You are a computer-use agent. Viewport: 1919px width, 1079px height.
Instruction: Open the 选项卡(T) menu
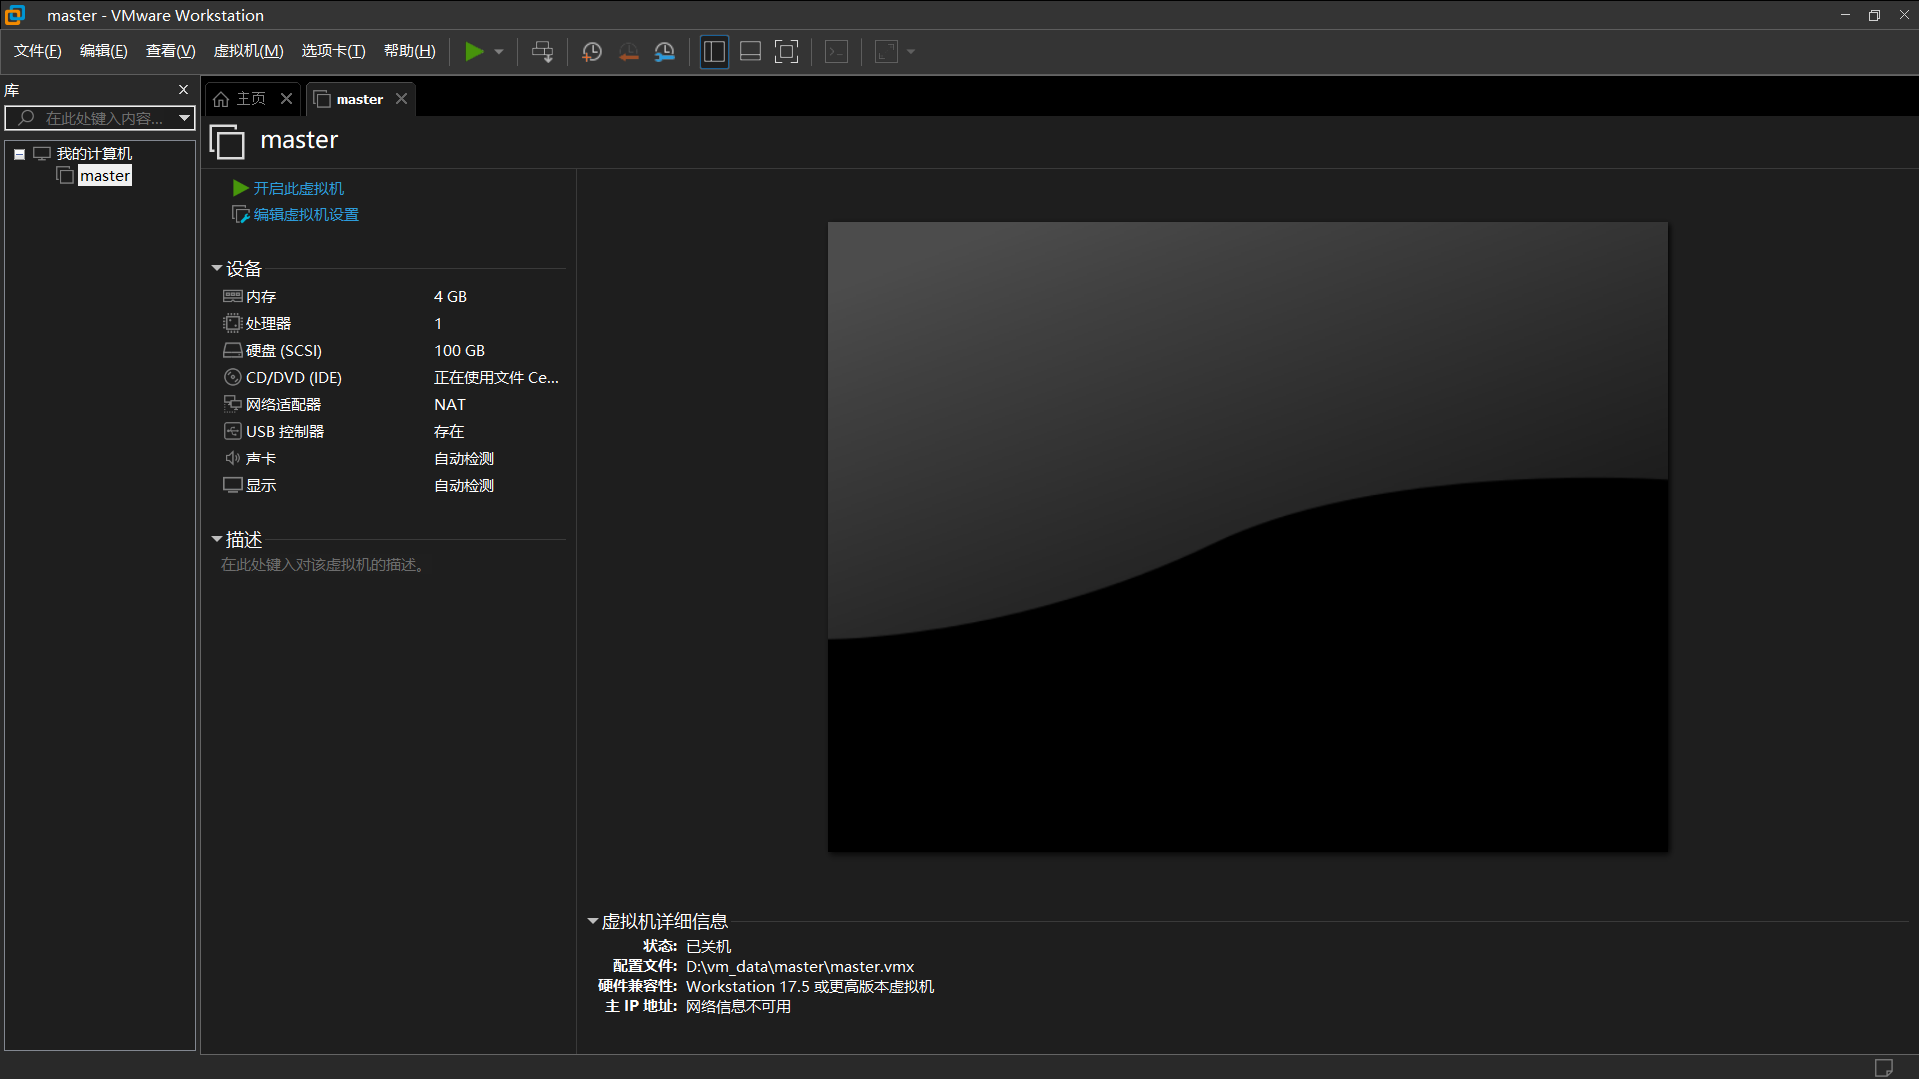334,51
